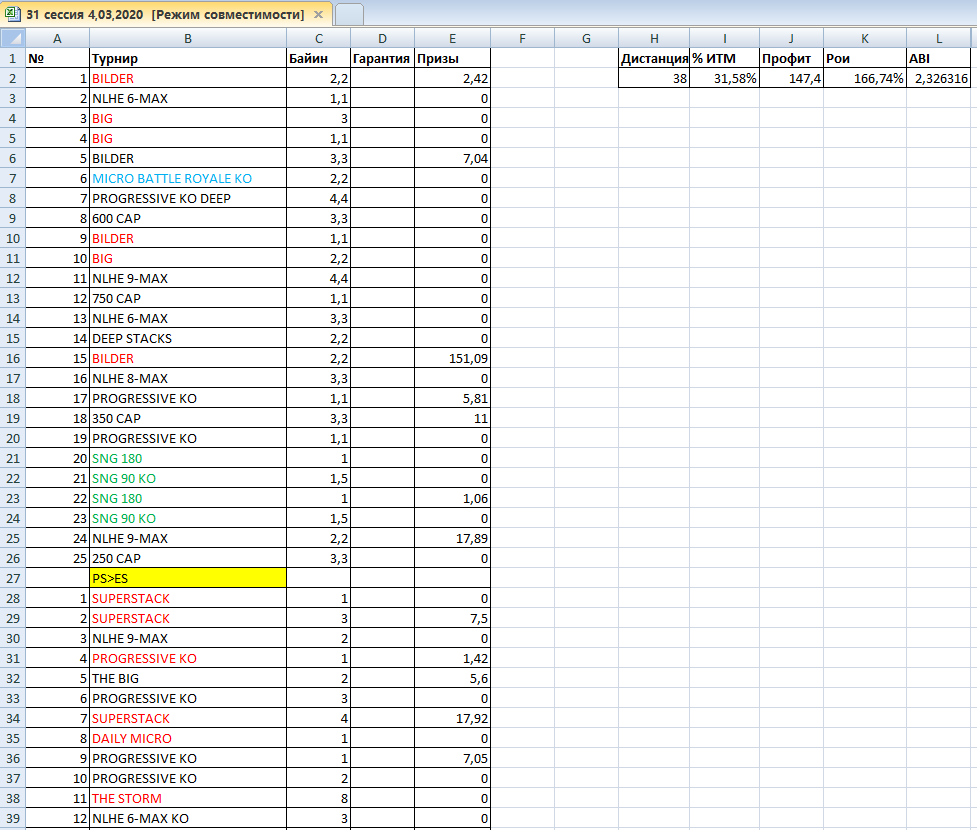
Task: Click the '600 CAP' cell
Action: [188, 219]
